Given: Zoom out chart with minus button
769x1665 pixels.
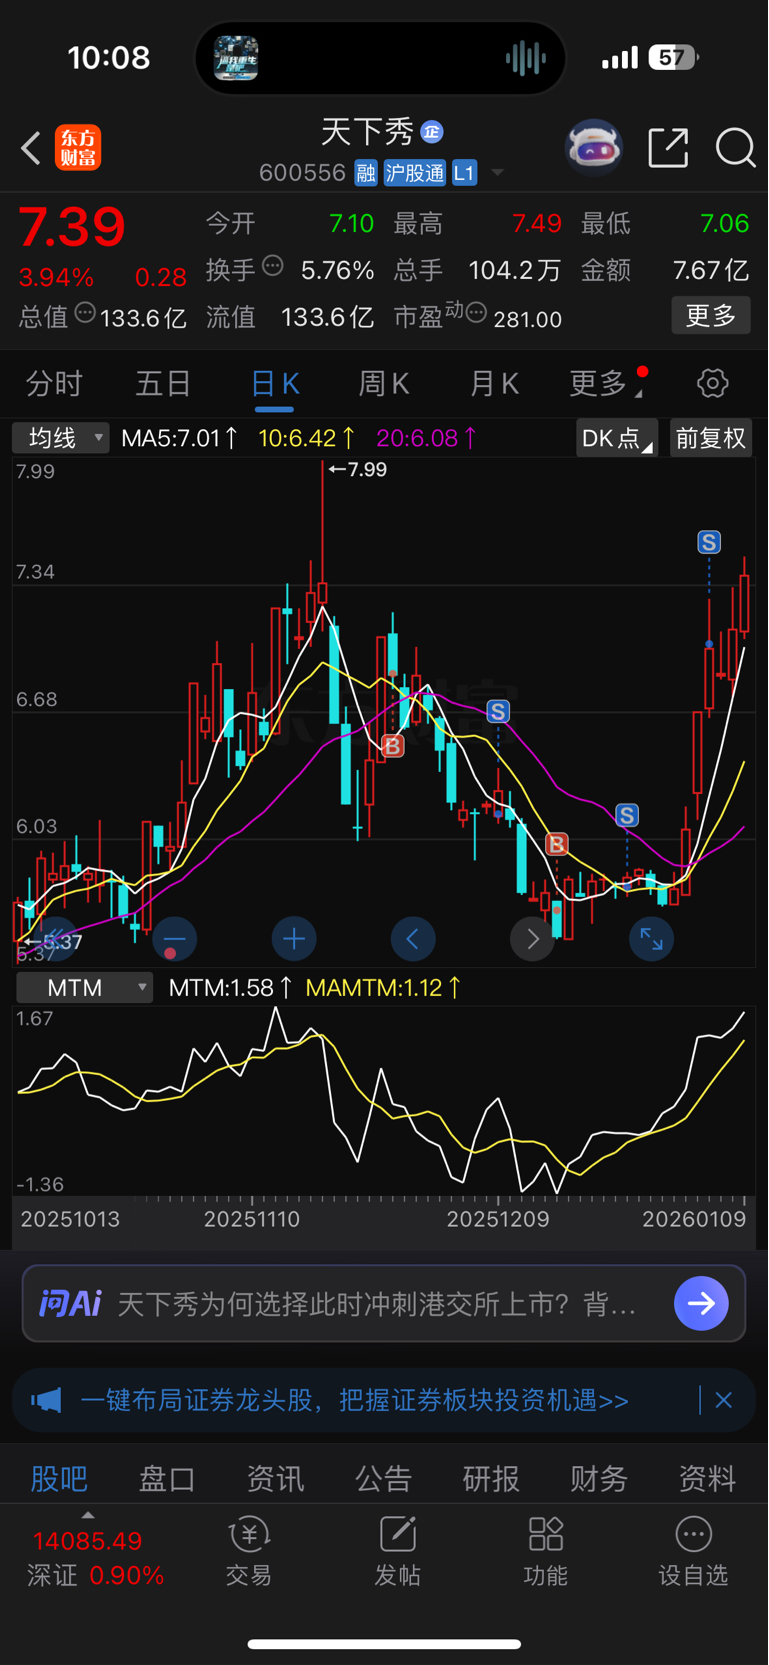Looking at the screenshot, I should (x=175, y=939).
